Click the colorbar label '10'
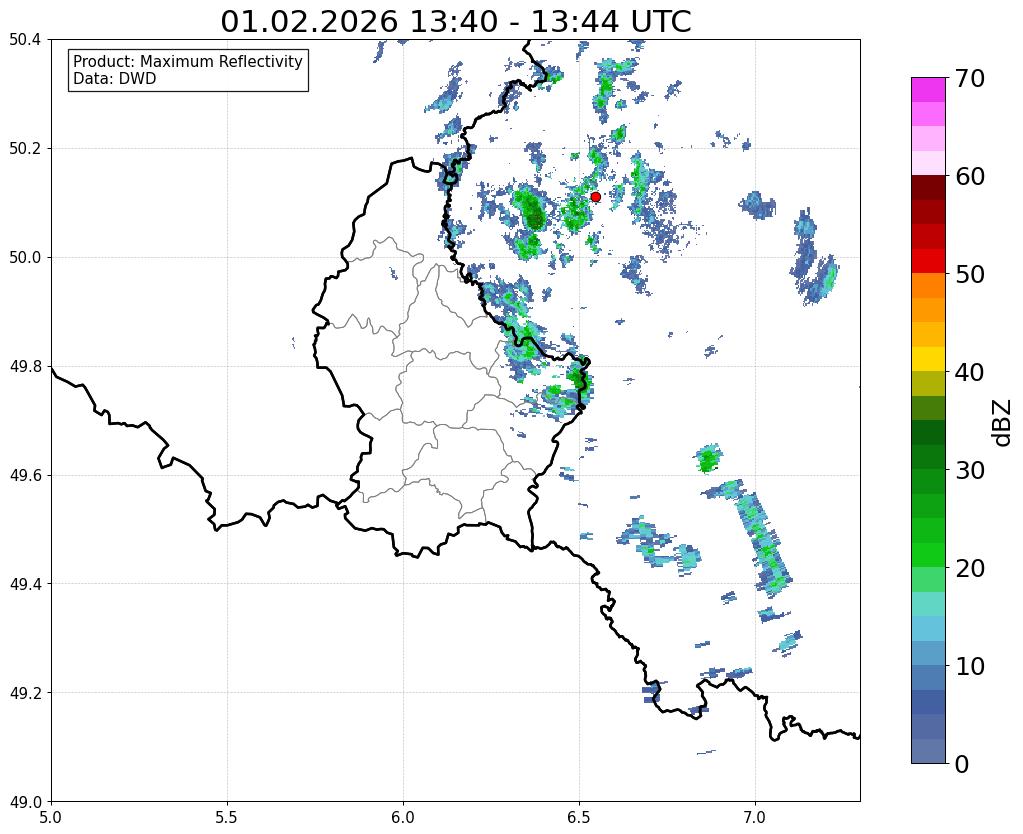The width and height of the screenshot is (1023, 834). pos(970,666)
